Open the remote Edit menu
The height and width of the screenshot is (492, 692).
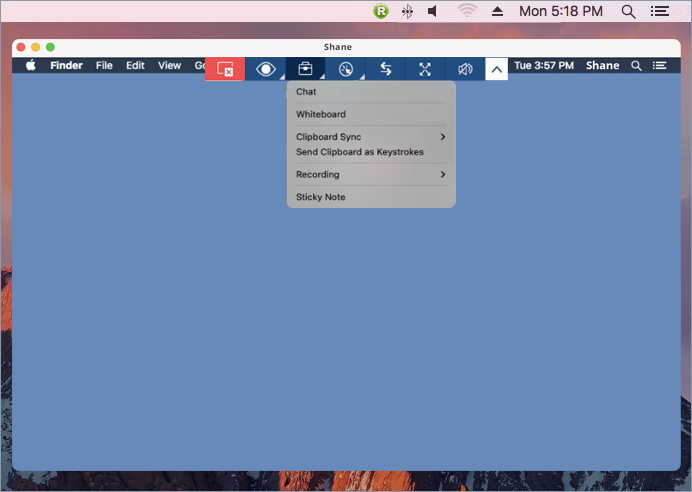click(x=135, y=66)
